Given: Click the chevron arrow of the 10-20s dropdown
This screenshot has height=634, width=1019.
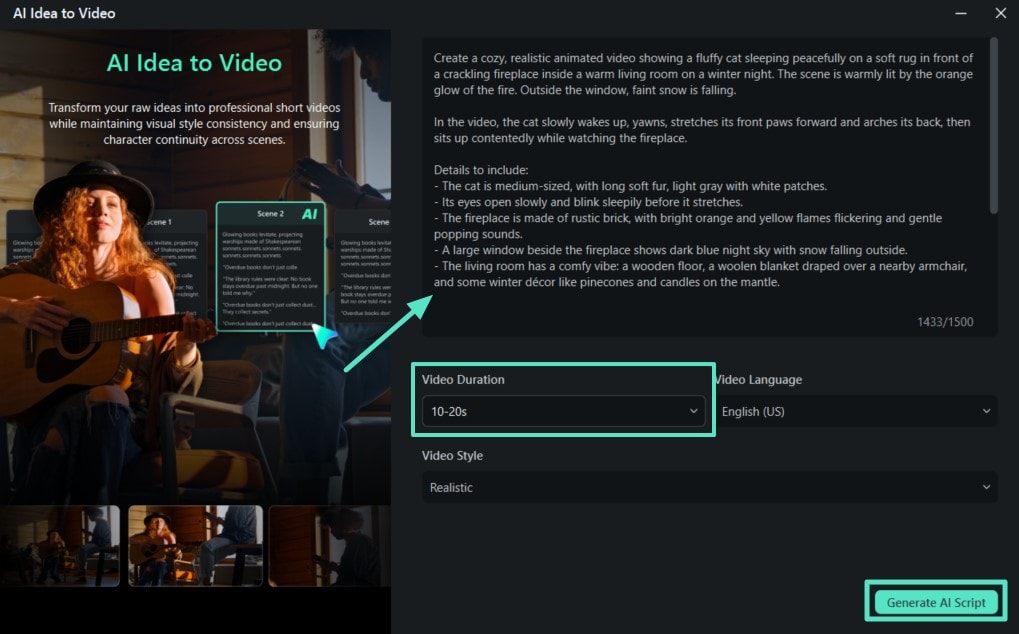Looking at the screenshot, I should (x=693, y=411).
